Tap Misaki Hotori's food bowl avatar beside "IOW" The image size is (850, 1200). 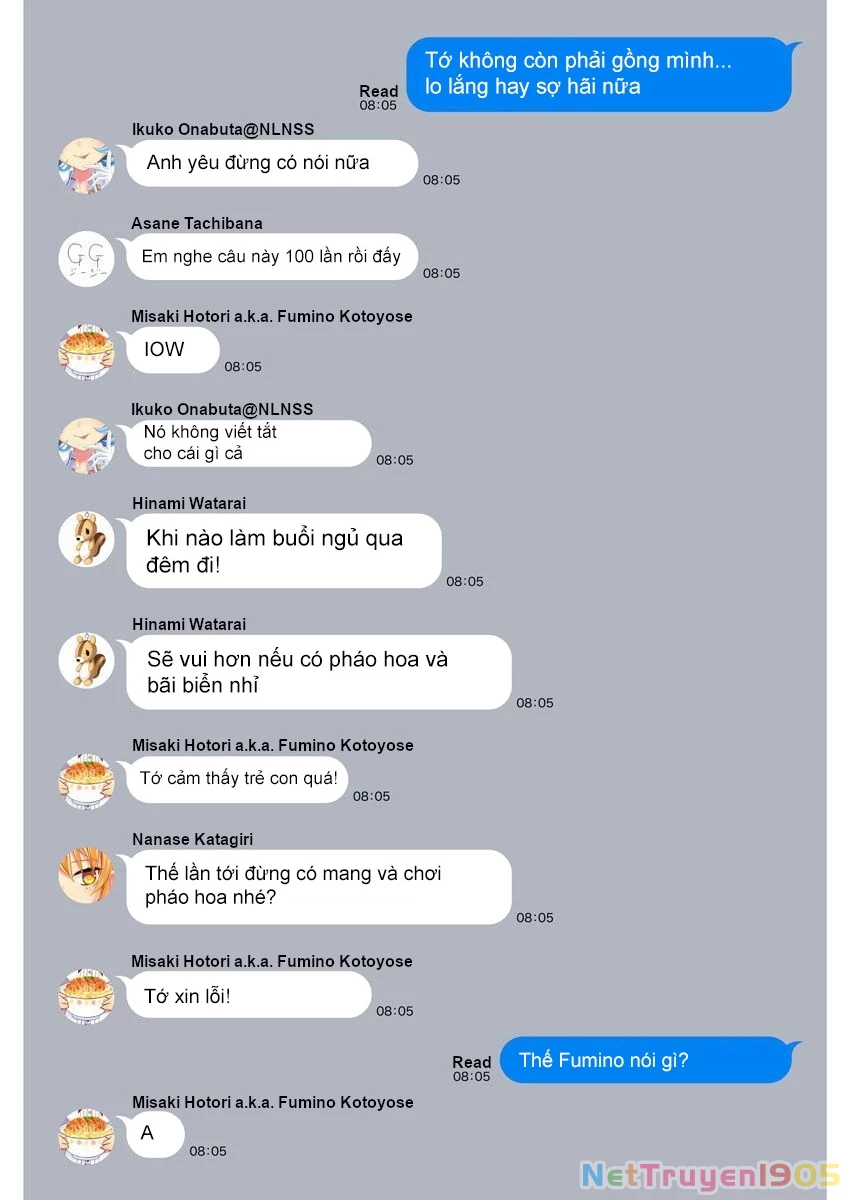pos(86,352)
